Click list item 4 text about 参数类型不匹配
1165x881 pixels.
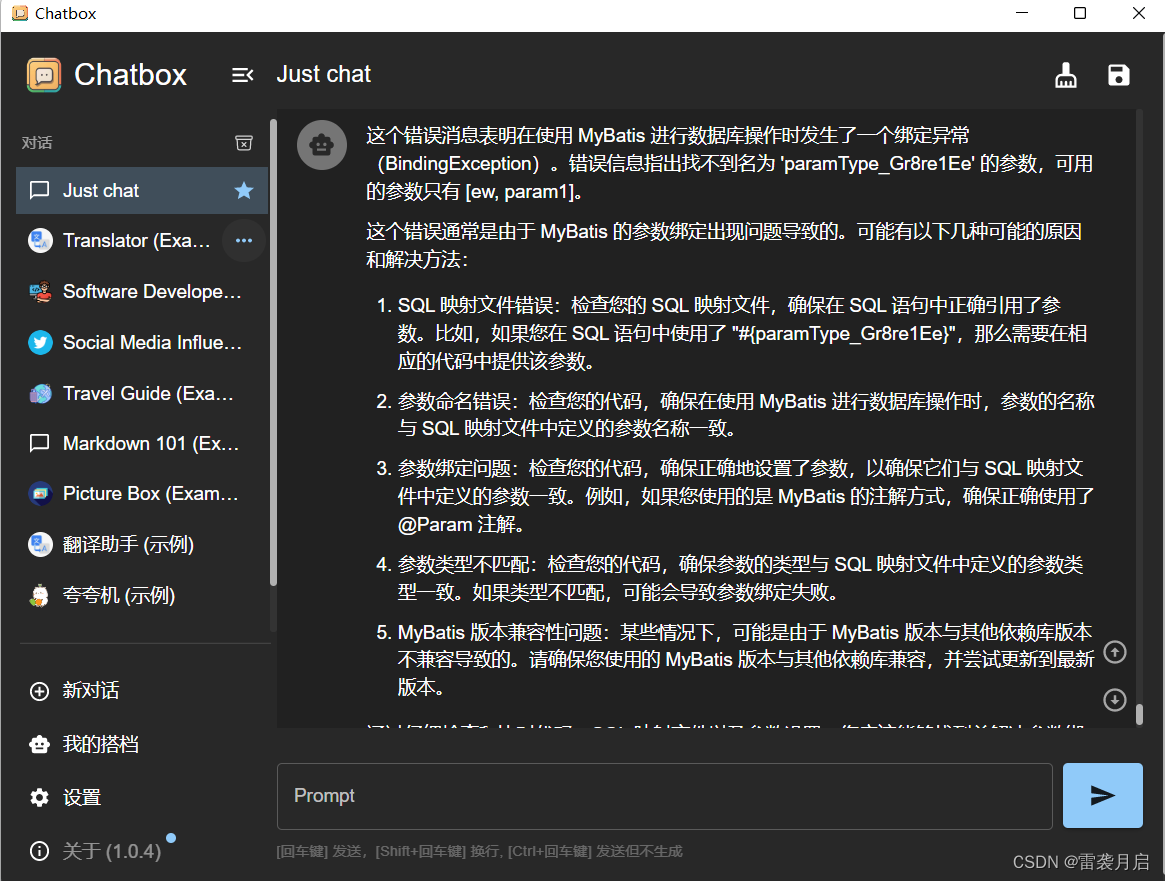[740, 578]
